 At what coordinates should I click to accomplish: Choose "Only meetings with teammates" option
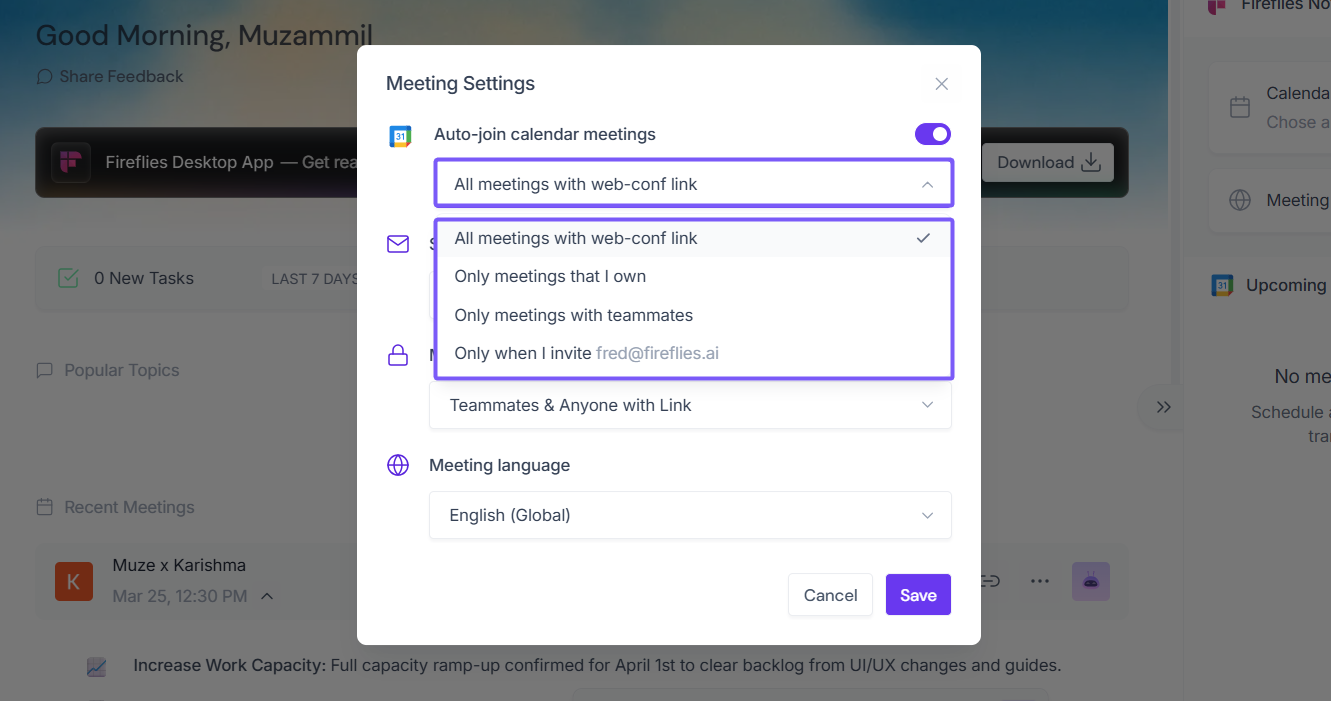(x=573, y=315)
